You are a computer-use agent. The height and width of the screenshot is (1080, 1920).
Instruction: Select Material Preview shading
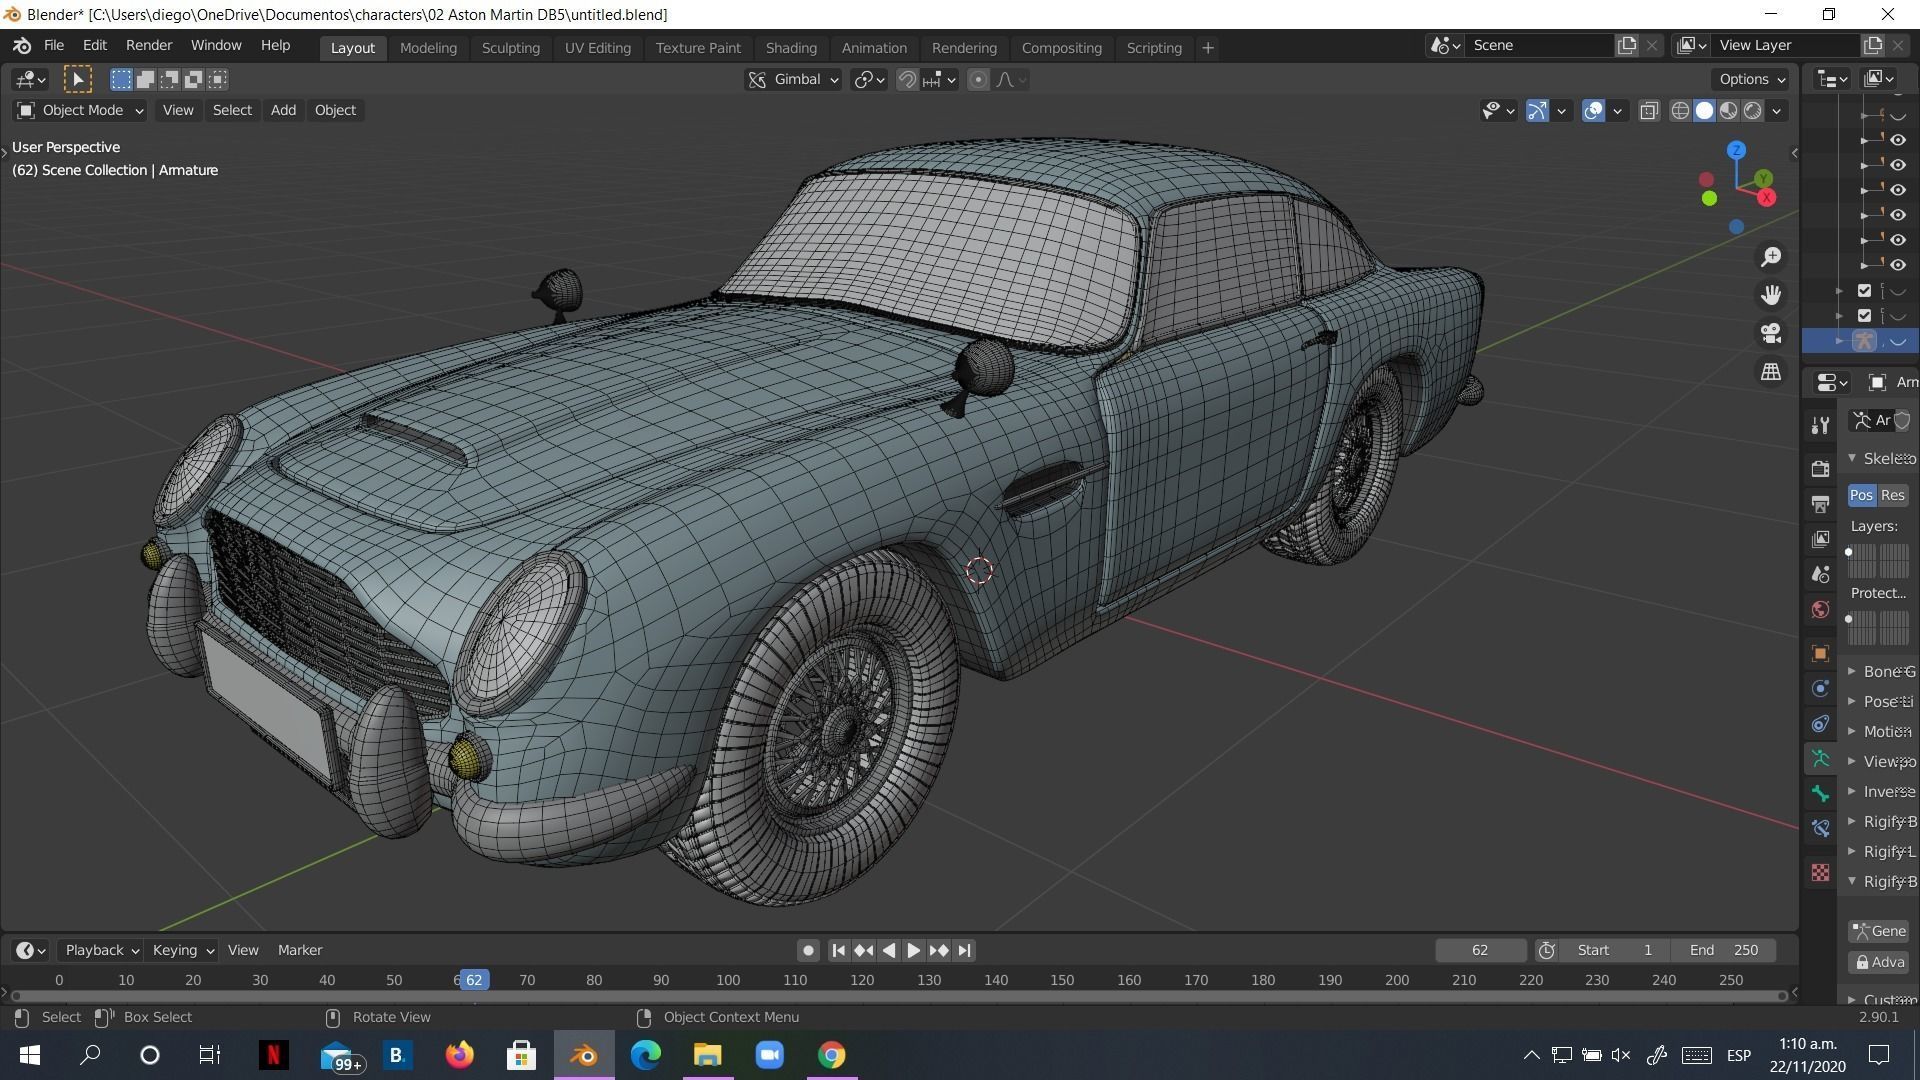point(1729,111)
